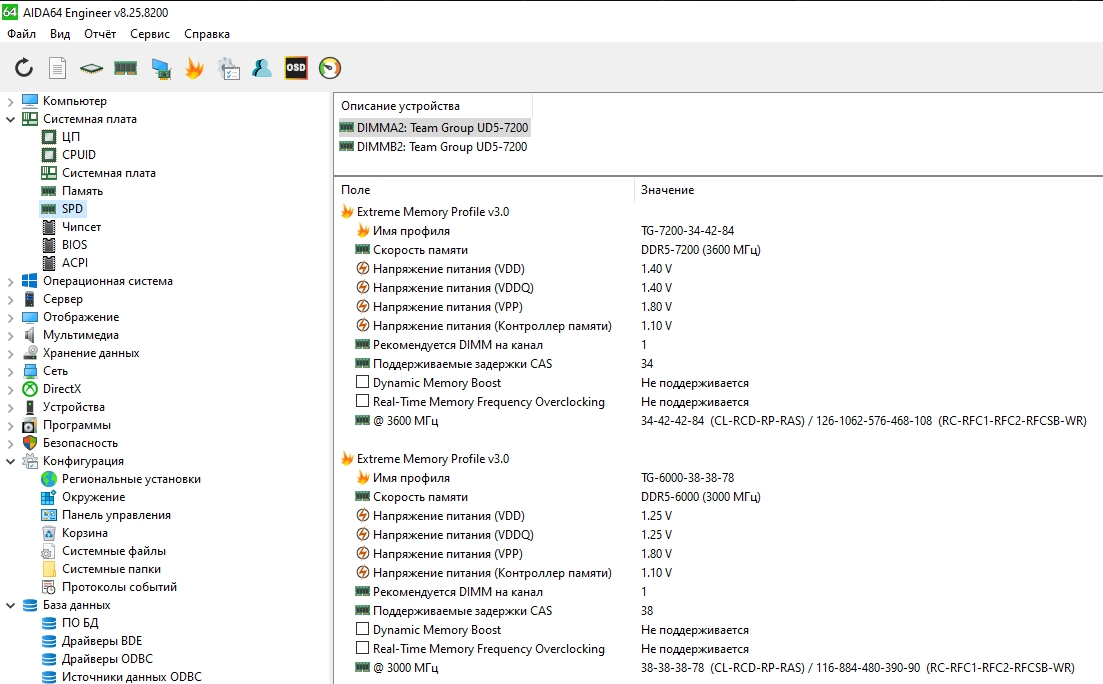Screen dimensions: 1103x684
Task: Open the ACPI tree item
Action: coord(75,262)
